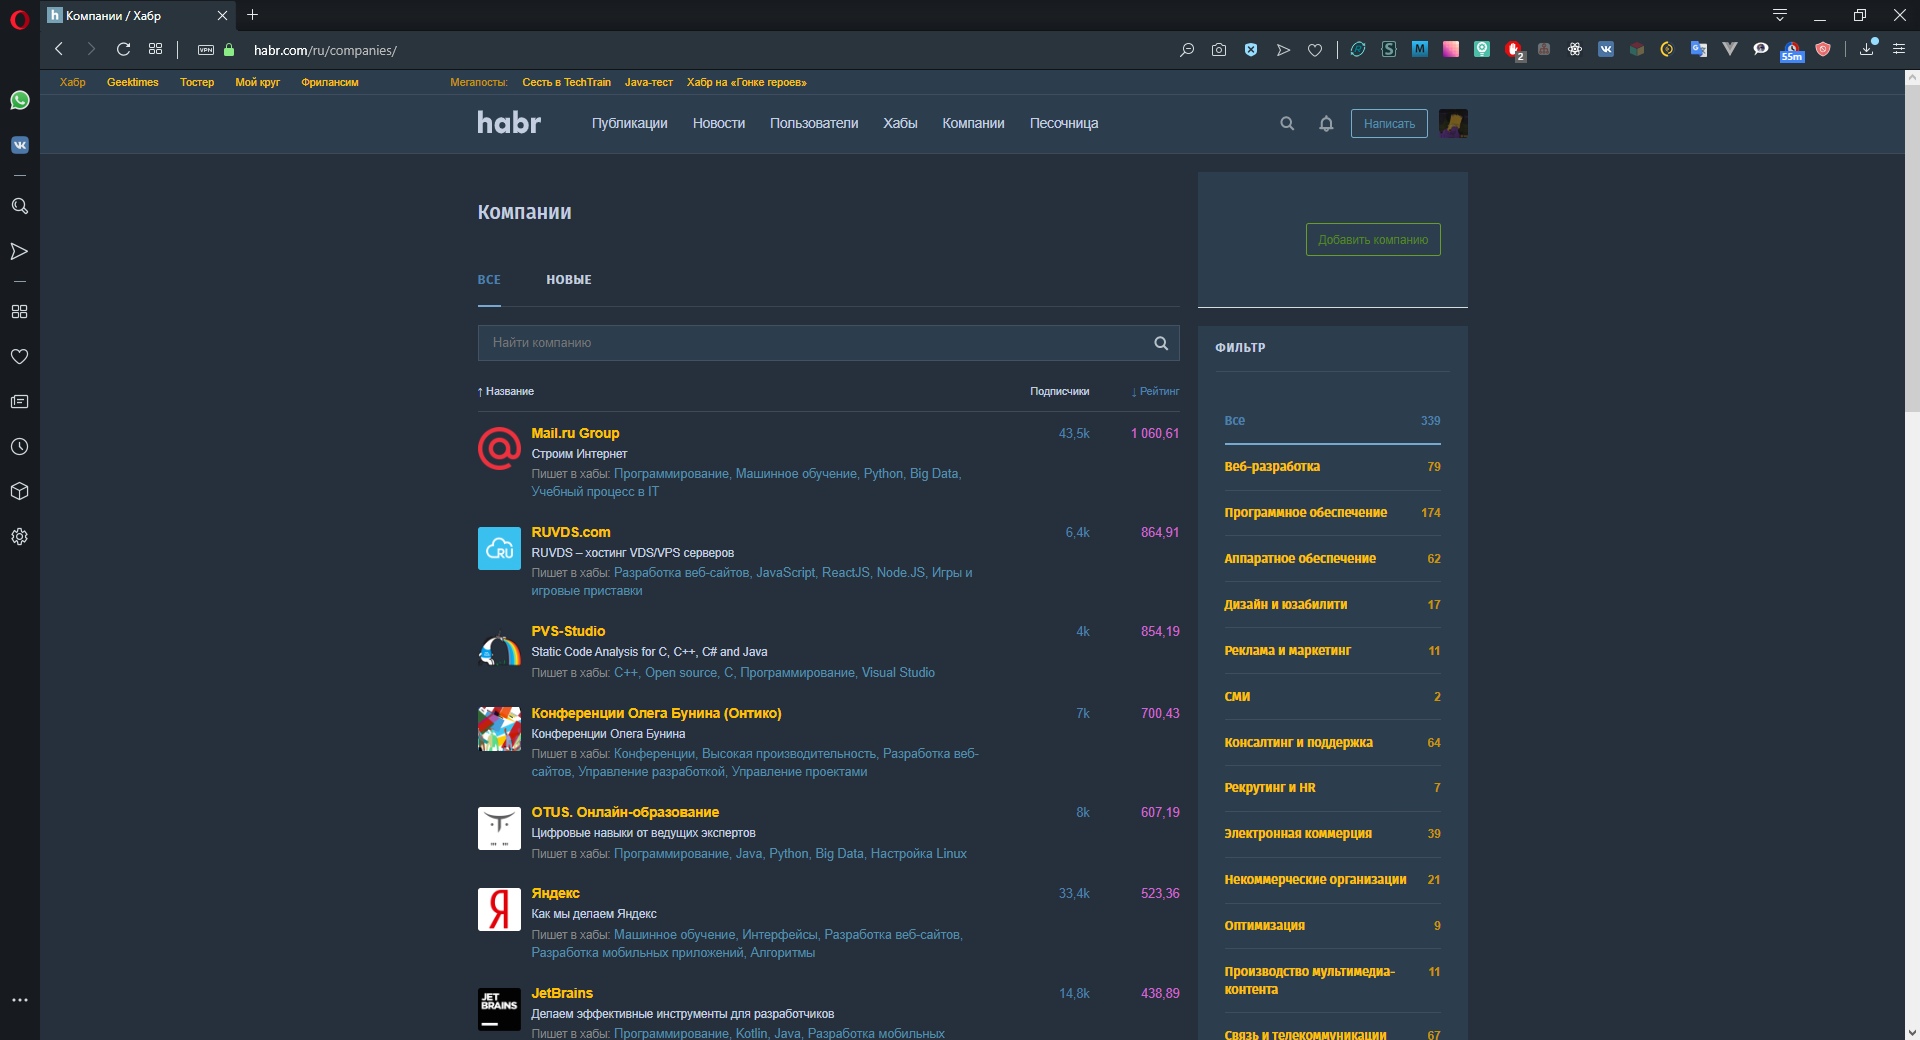Switch to the НОВЫЕ tab
Screen dimensions: 1920x1040
569,280
